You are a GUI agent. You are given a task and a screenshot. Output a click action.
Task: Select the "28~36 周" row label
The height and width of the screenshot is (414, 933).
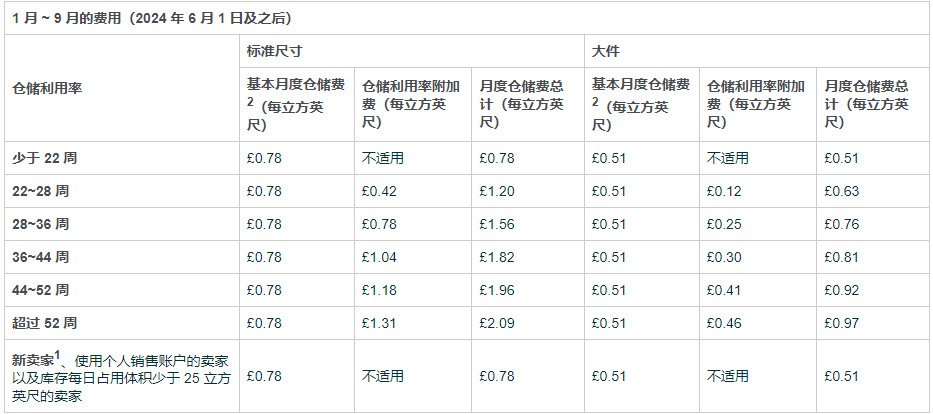[41, 224]
